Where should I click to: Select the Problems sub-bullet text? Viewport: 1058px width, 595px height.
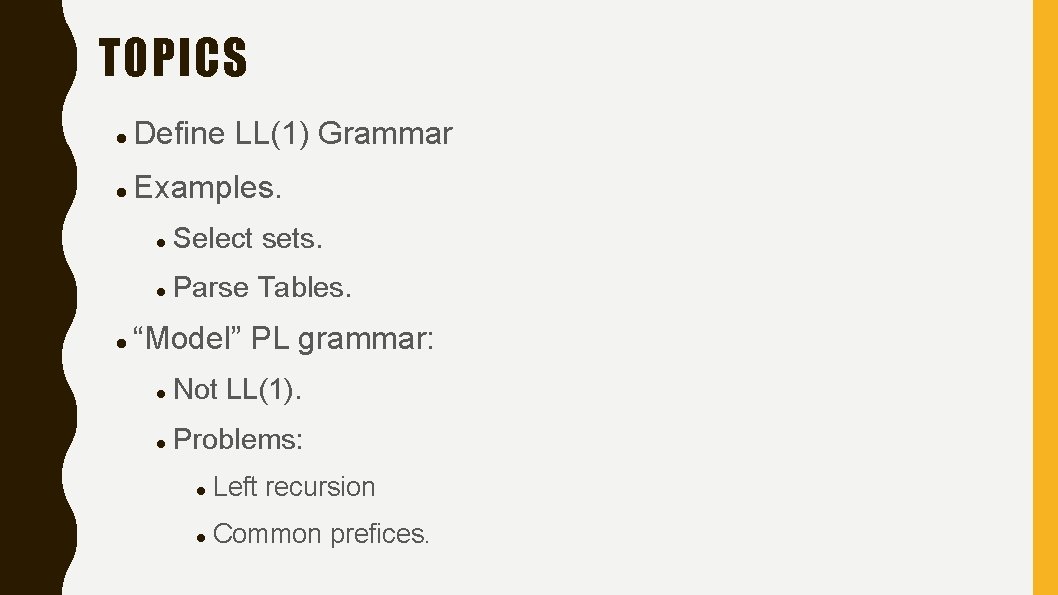(x=238, y=440)
